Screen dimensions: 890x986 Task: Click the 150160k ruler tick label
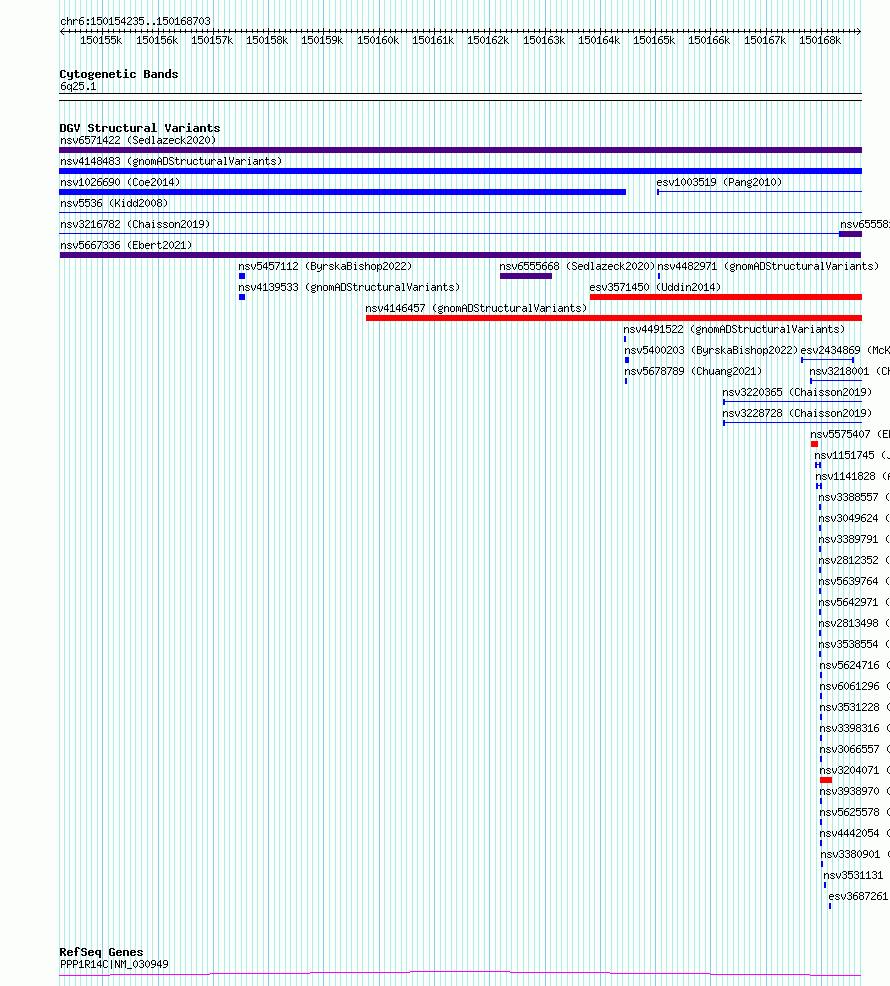click(378, 40)
